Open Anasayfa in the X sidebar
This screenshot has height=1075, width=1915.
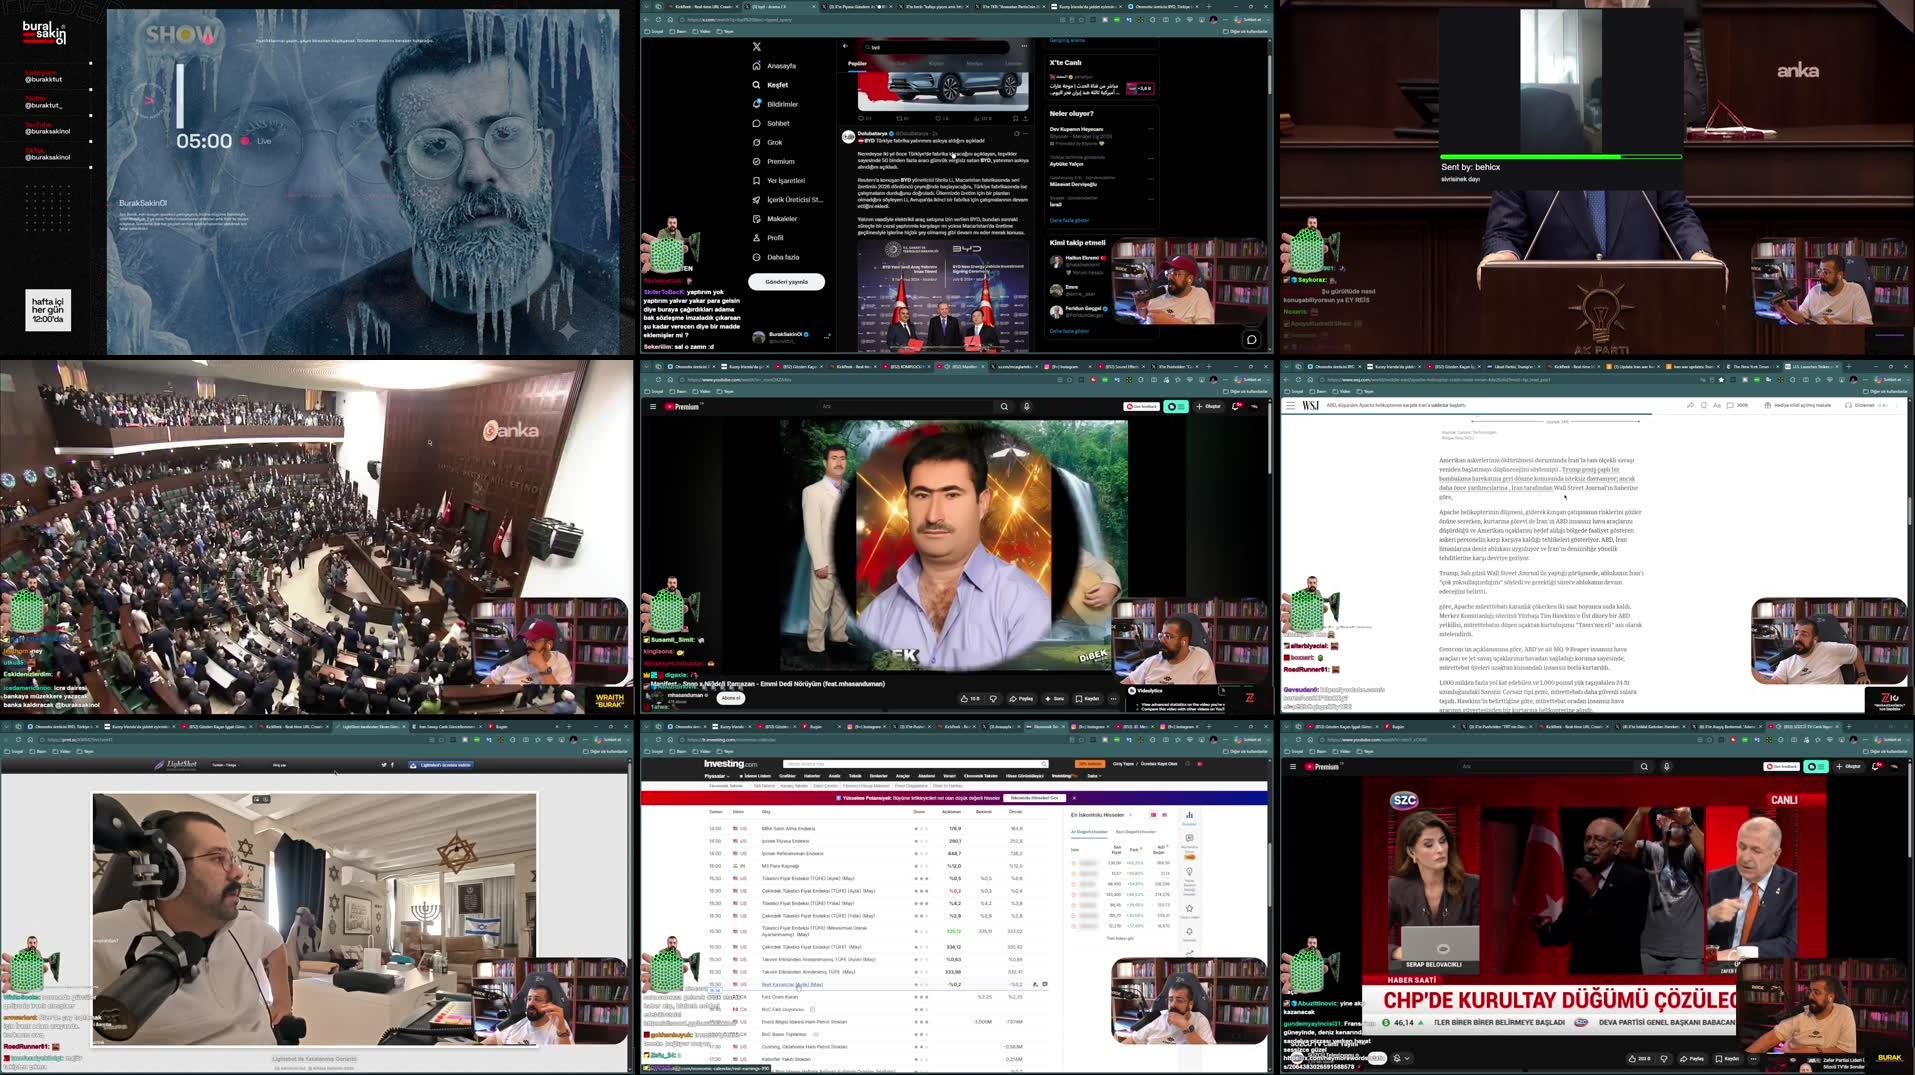(x=774, y=66)
